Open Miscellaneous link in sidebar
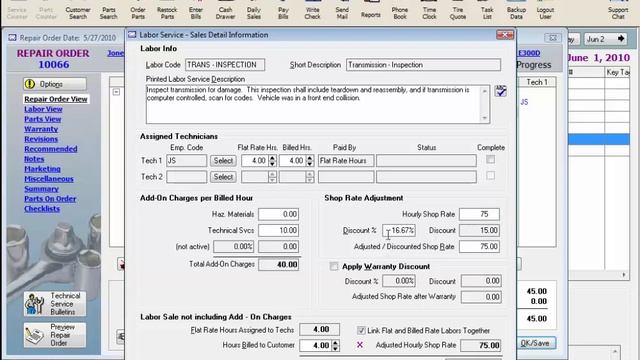 tap(49, 179)
